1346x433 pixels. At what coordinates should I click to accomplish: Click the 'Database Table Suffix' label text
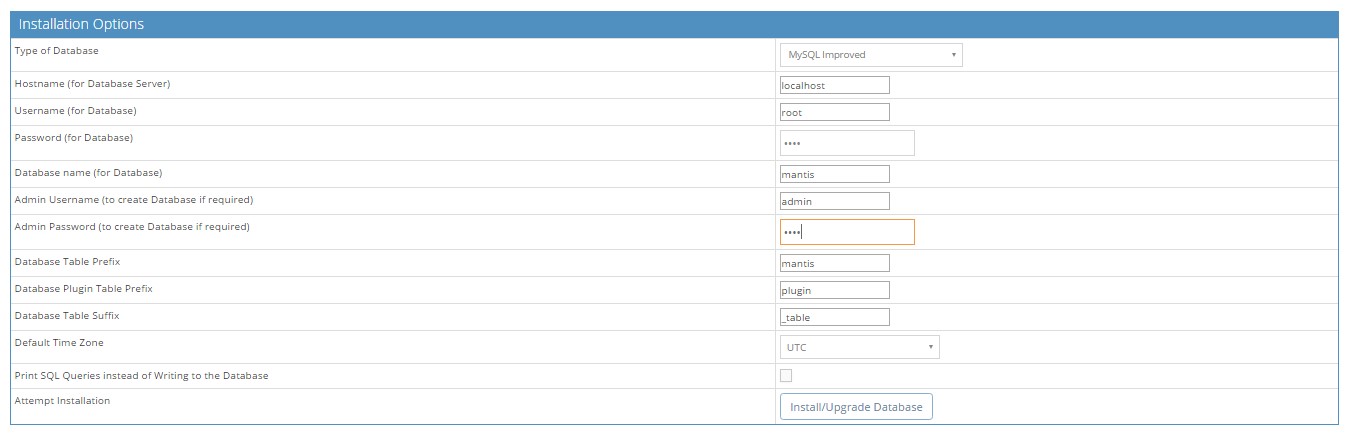click(67, 316)
